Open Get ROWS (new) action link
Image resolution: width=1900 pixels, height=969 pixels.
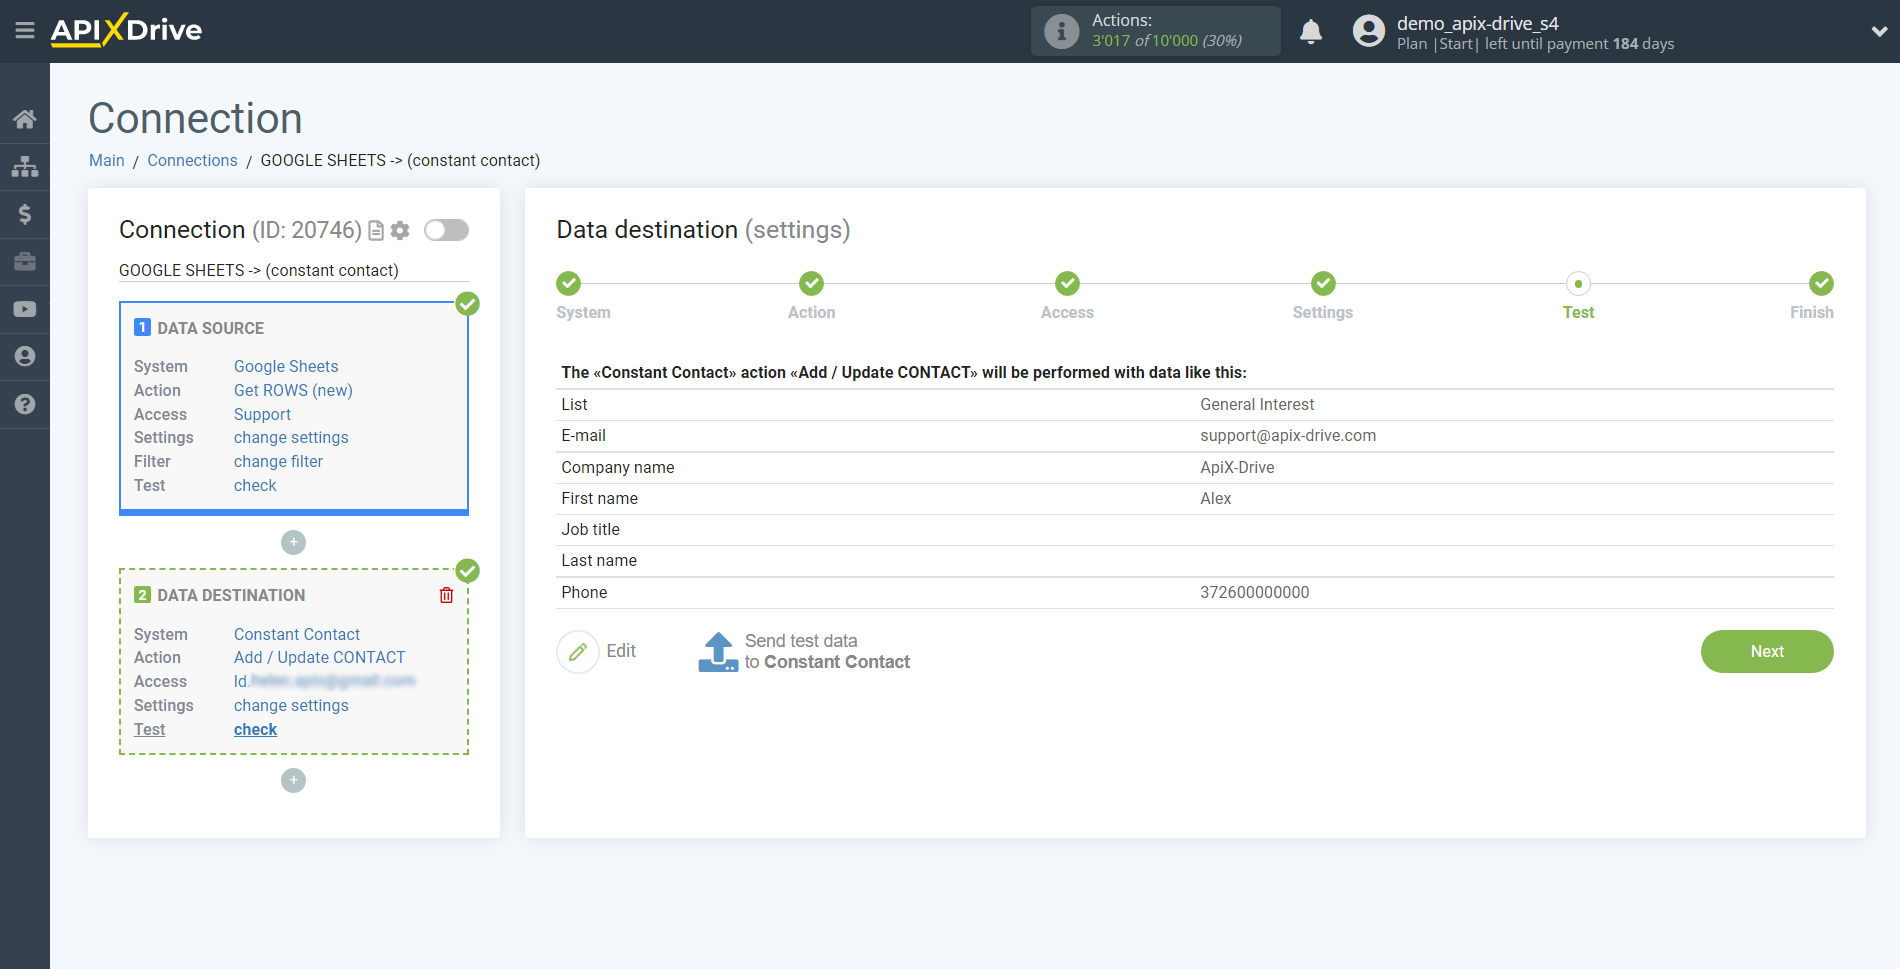click(293, 390)
